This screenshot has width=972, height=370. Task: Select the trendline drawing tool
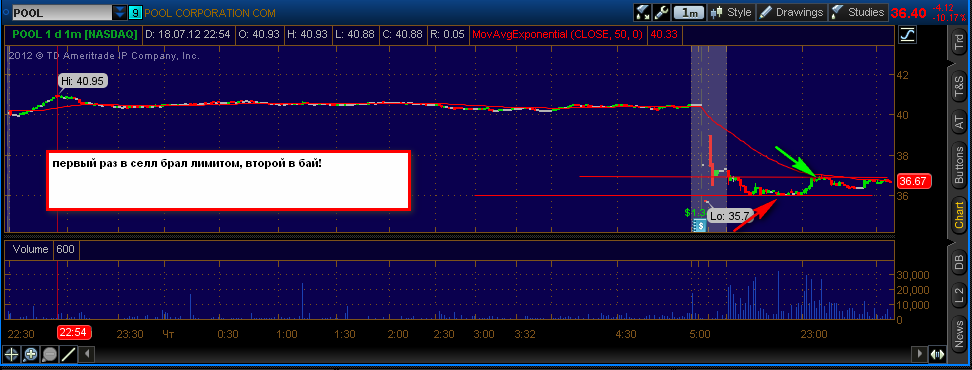point(69,355)
